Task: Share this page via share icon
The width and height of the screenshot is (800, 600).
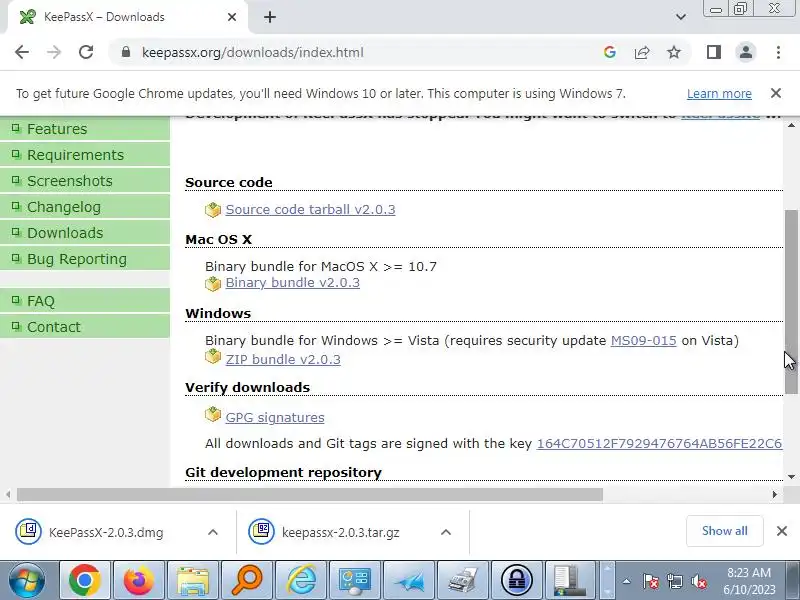Action: [642, 52]
